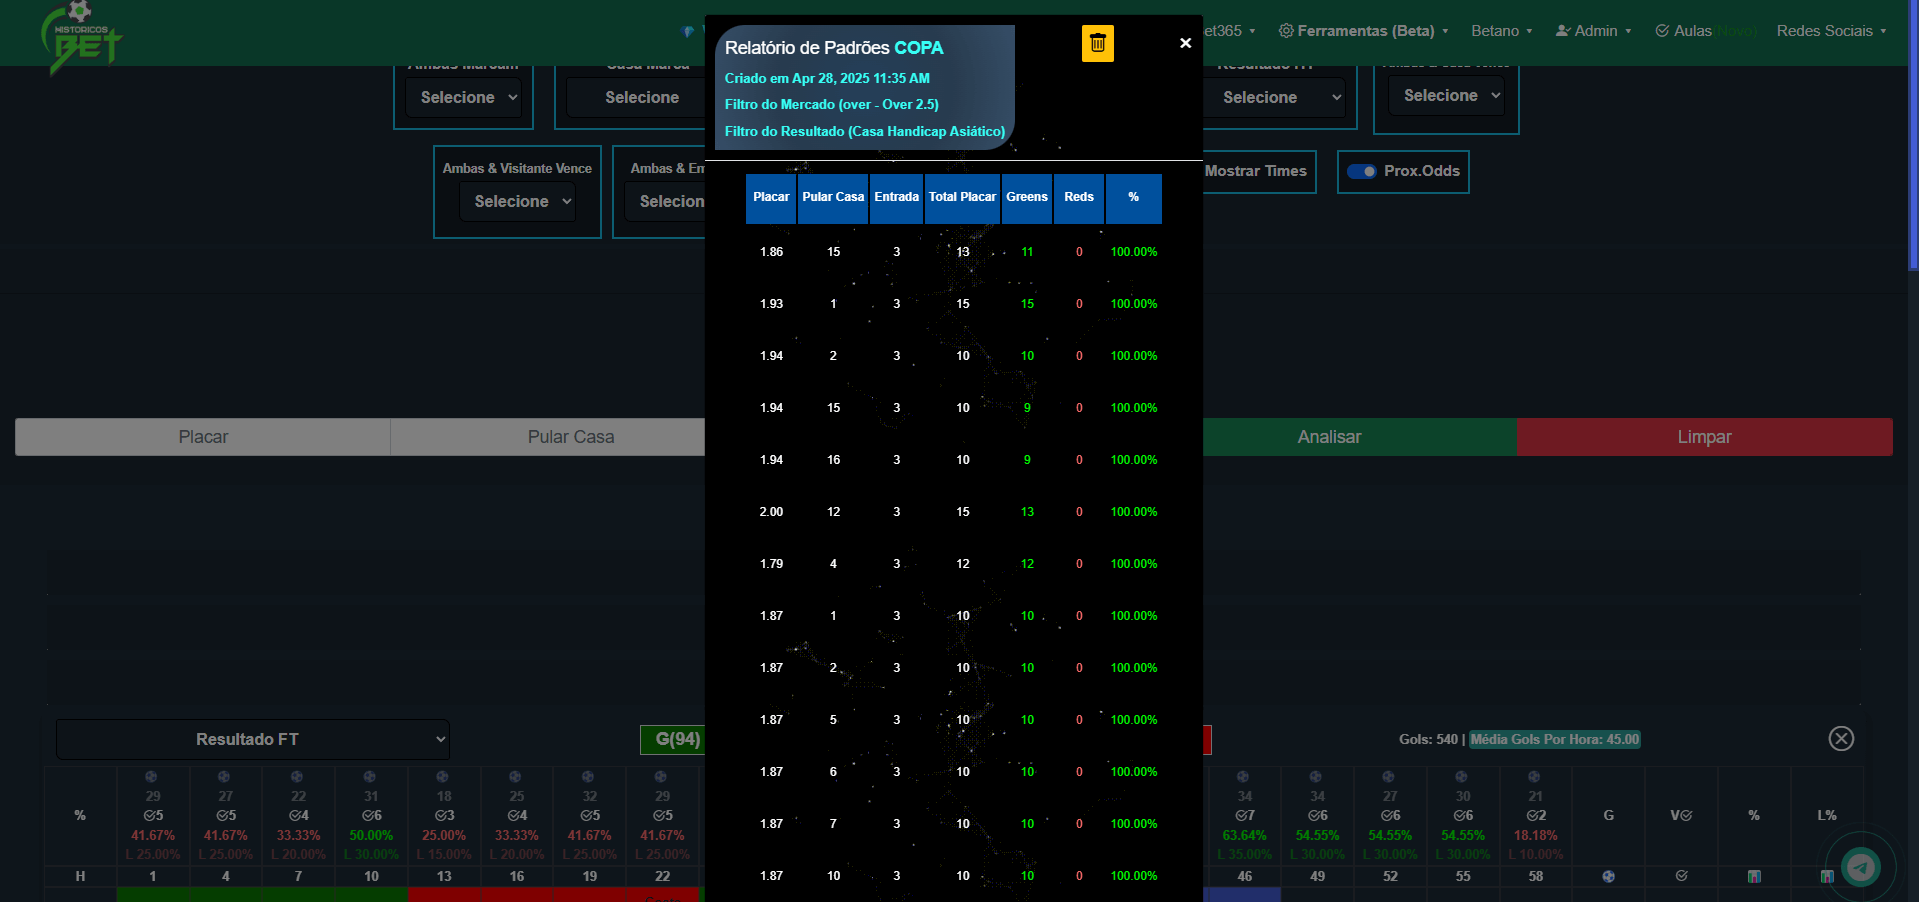Open the Redes Sociais menu
The width and height of the screenshot is (1919, 902).
(1831, 31)
